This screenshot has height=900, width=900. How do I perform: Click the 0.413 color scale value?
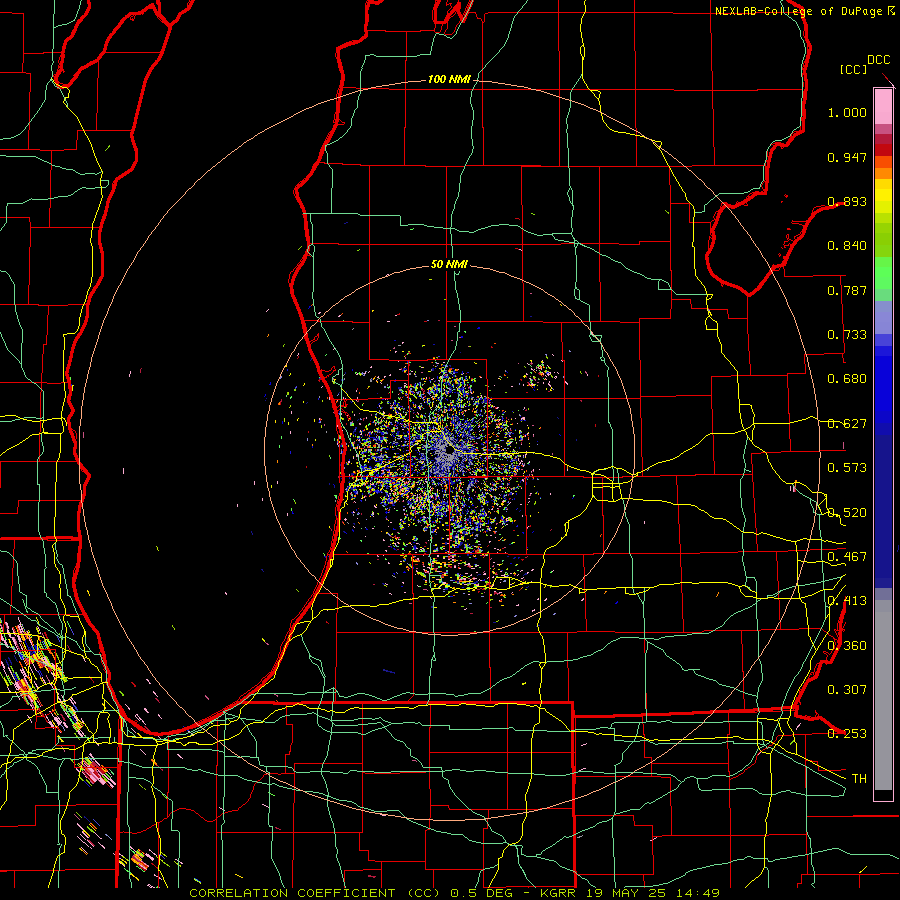tap(847, 601)
